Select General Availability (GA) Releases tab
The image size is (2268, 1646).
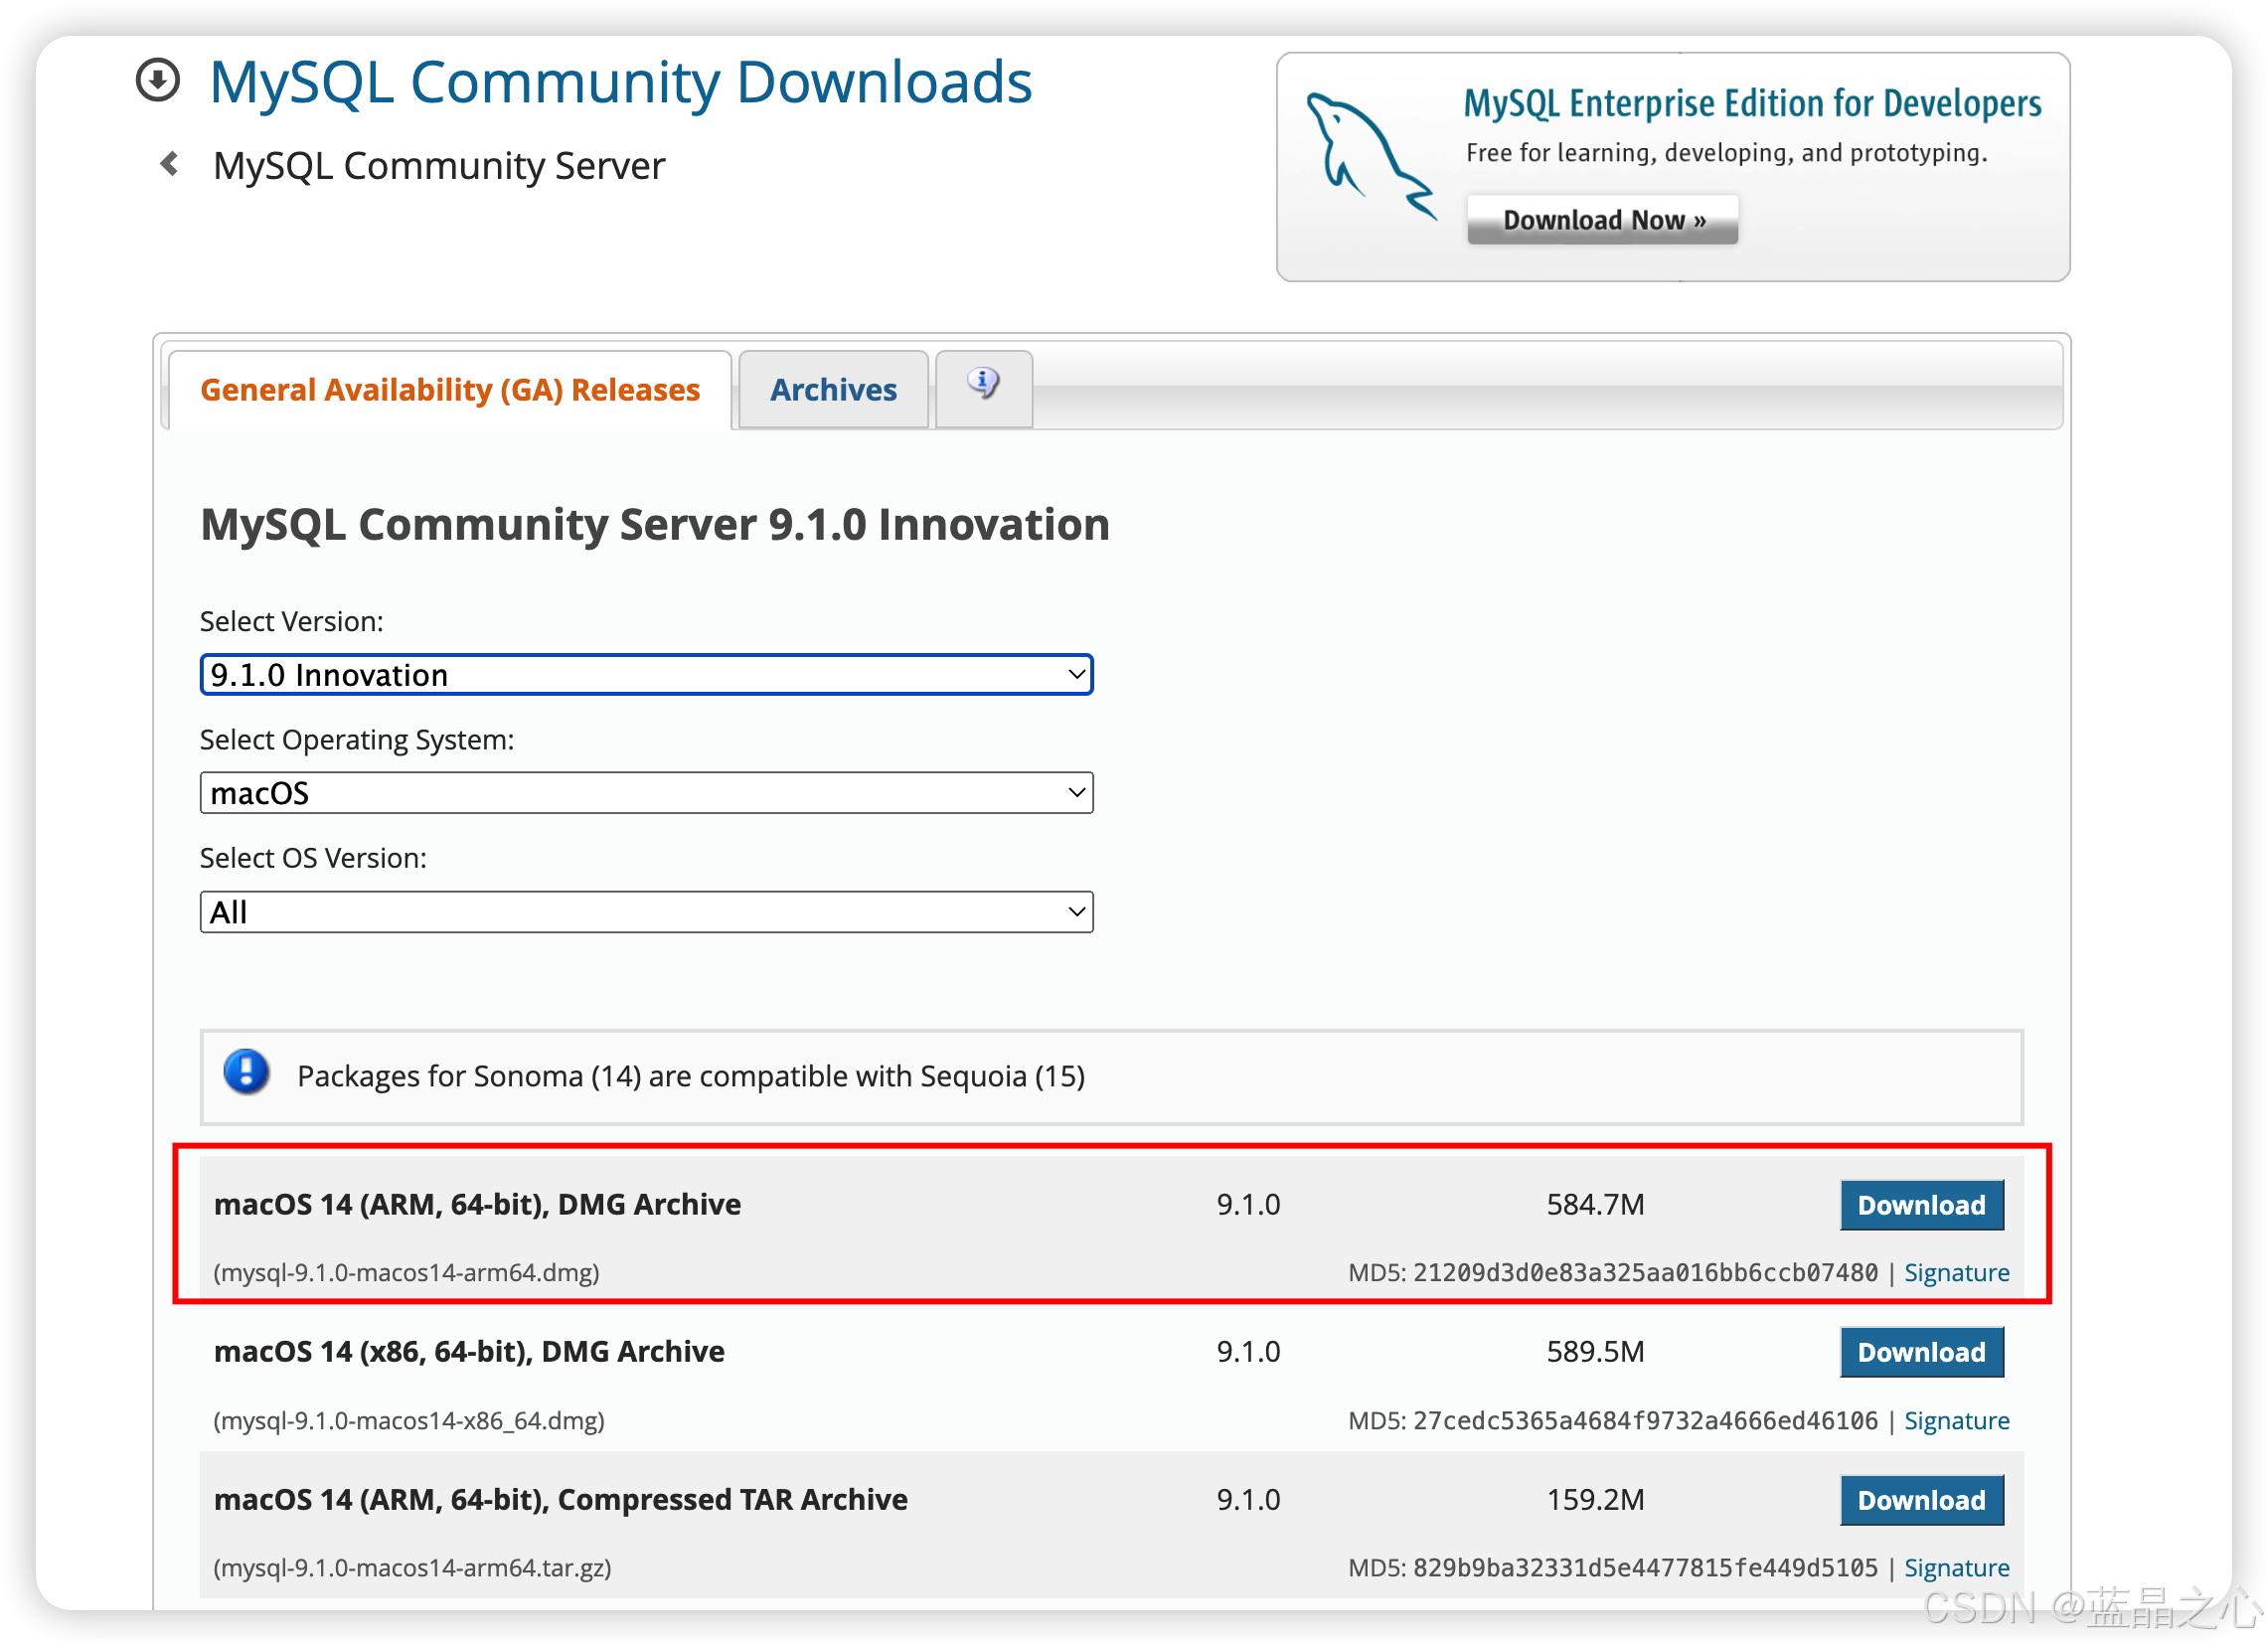point(450,389)
